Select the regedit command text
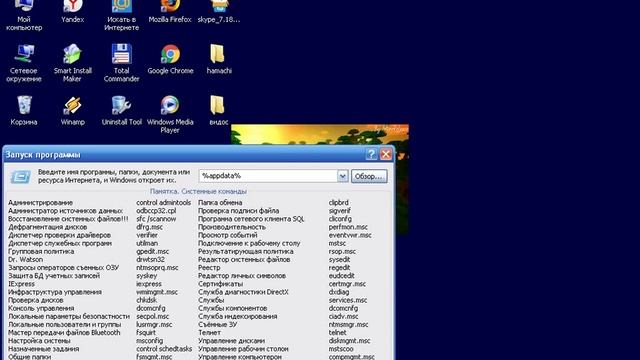 click(x=339, y=268)
